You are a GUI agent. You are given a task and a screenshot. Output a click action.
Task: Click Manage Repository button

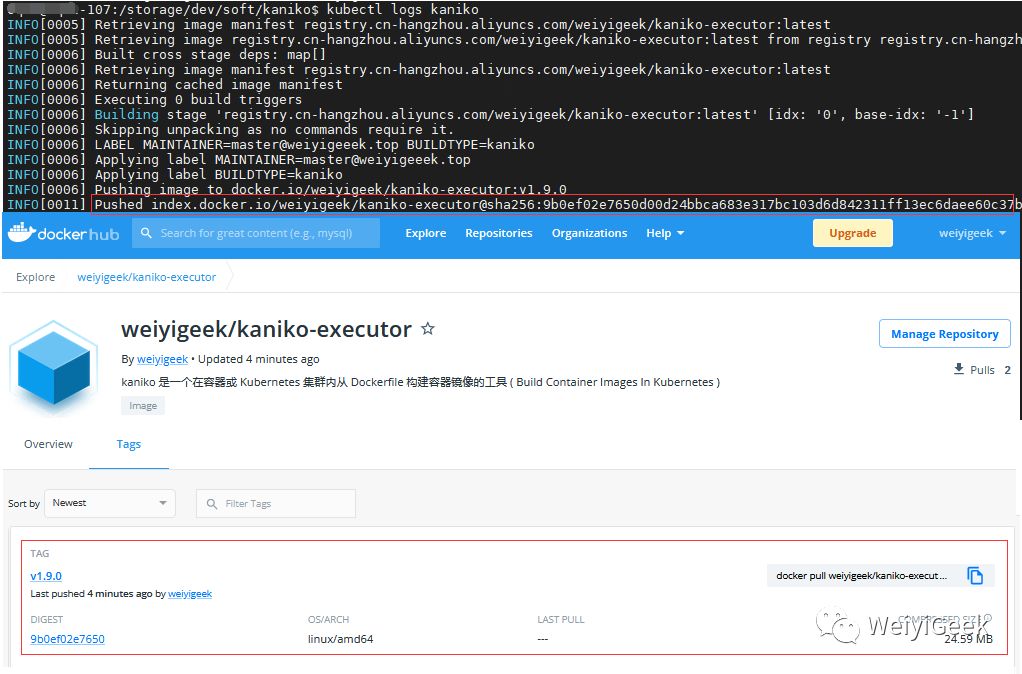(x=944, y=334)
